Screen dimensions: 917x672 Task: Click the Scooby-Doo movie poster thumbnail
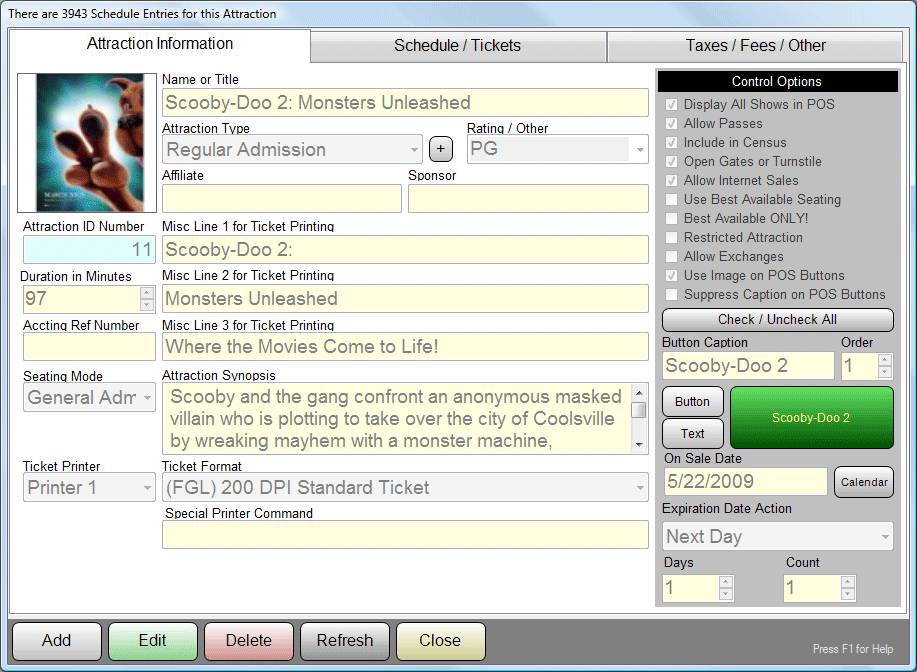click(x=87, y=143)
